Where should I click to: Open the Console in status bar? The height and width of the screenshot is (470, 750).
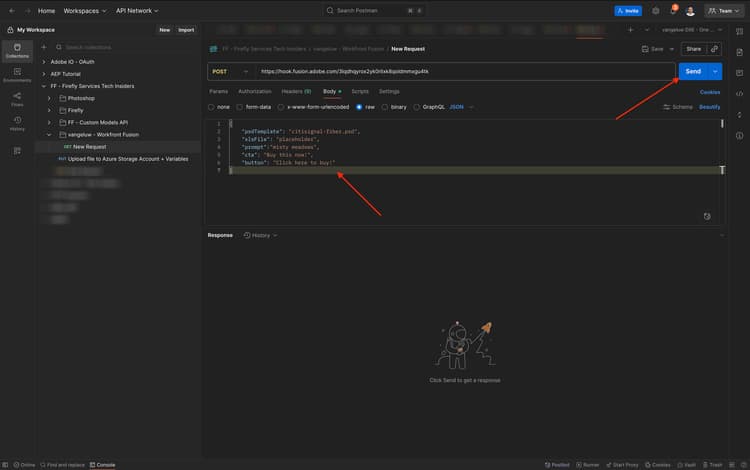[x=105, y=464]
